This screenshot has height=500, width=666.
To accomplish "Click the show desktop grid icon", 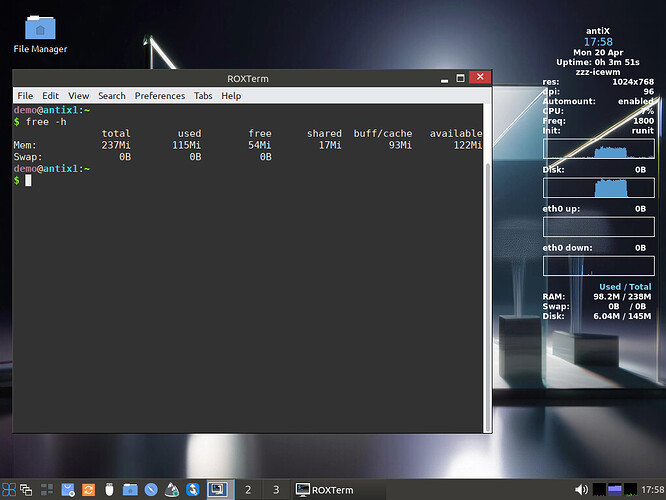I will [47, 490].
